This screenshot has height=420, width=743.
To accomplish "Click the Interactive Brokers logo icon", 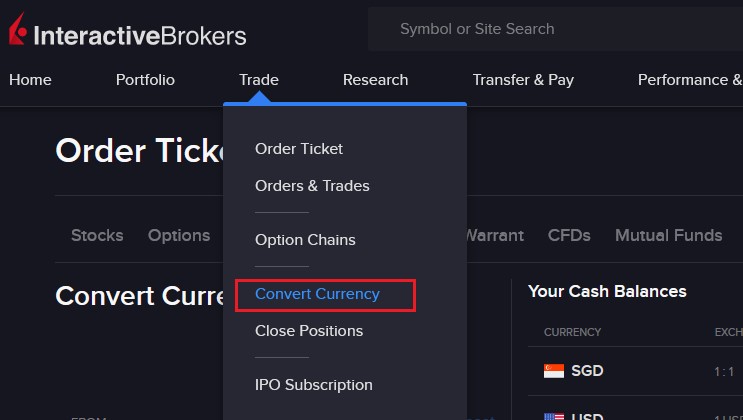I will click(x=18, y=29).
